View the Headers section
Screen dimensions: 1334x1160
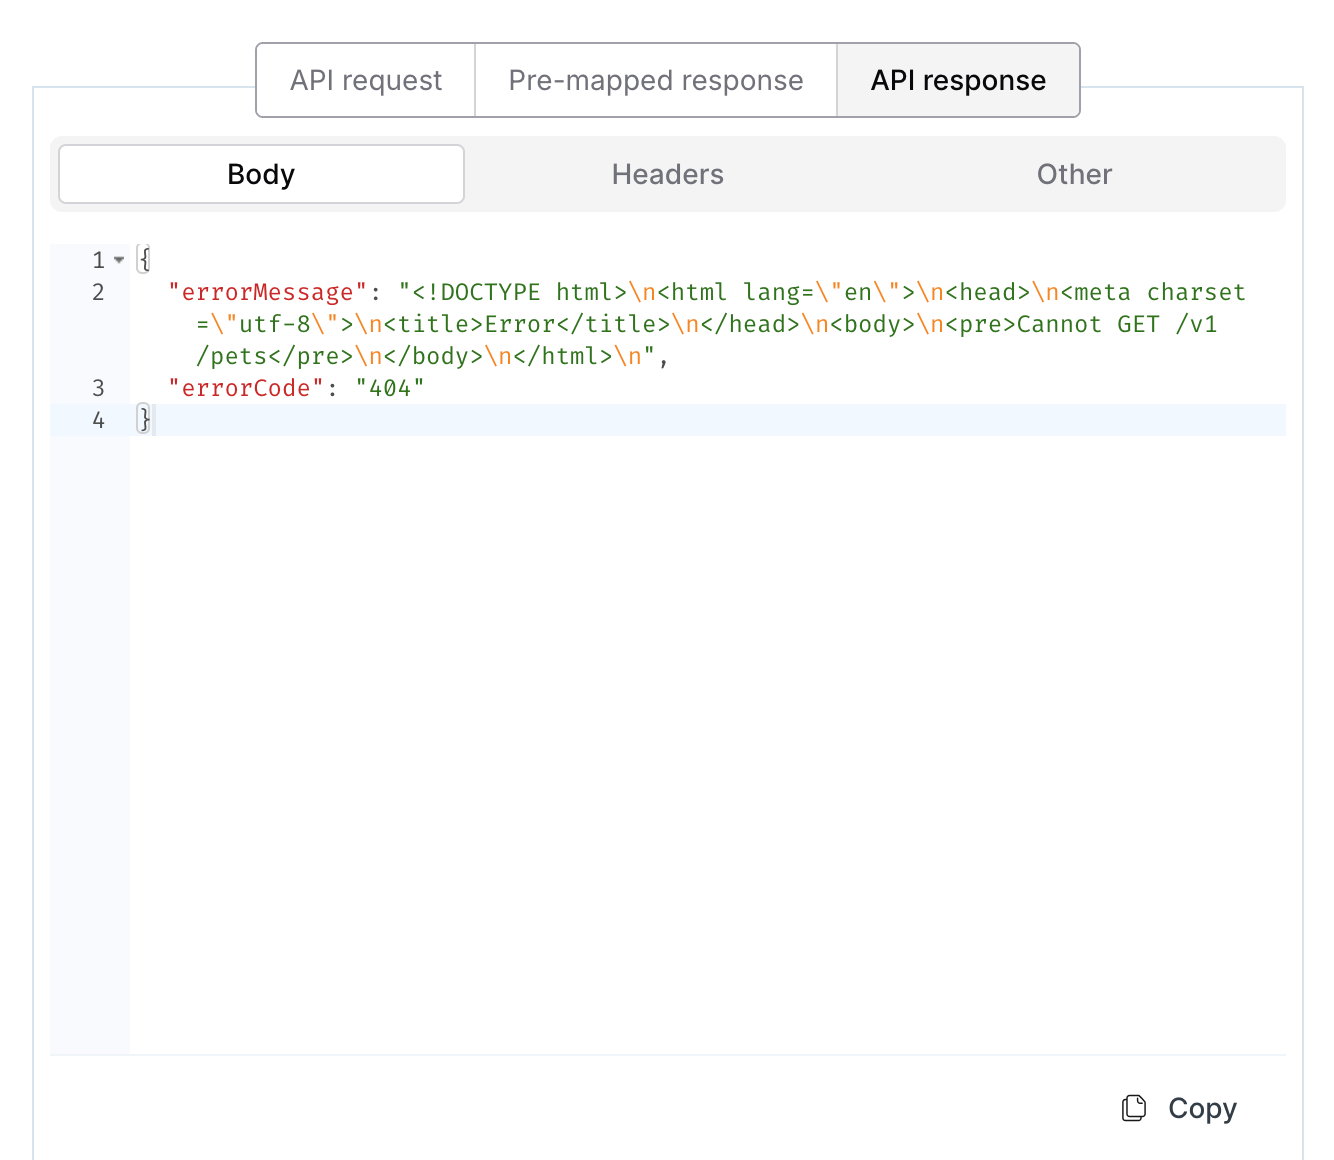pos(668,174)
